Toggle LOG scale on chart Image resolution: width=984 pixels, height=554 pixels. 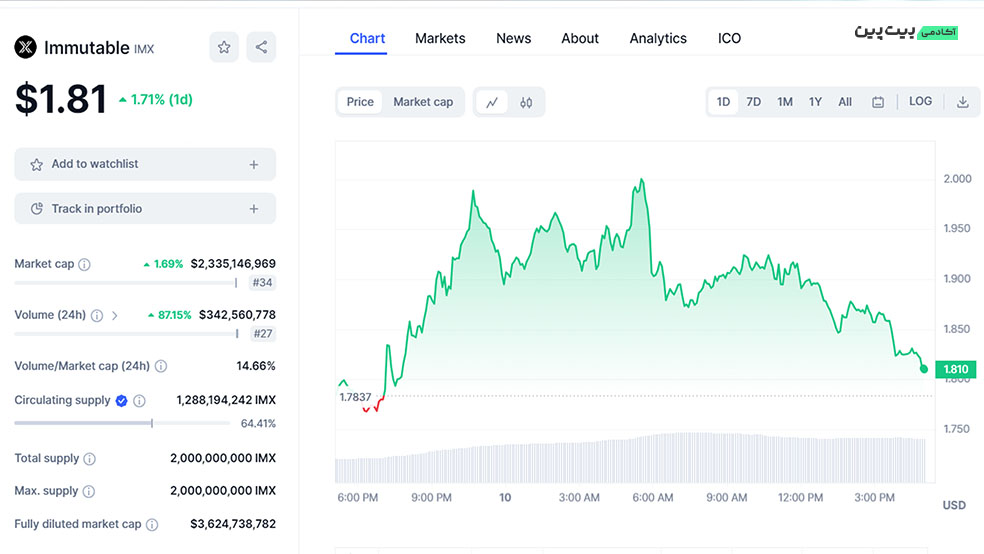920,102
